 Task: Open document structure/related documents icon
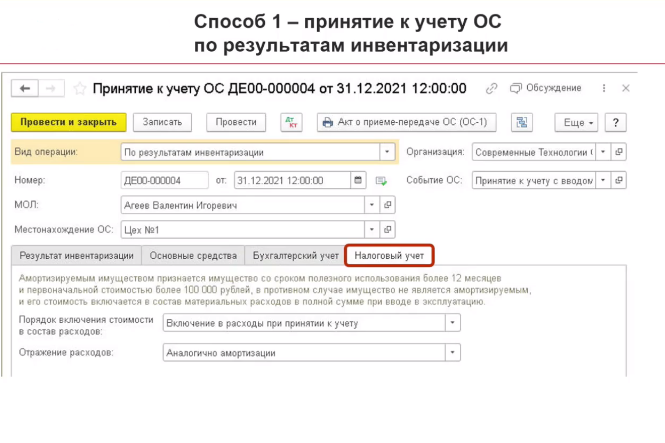coord(522,123)
